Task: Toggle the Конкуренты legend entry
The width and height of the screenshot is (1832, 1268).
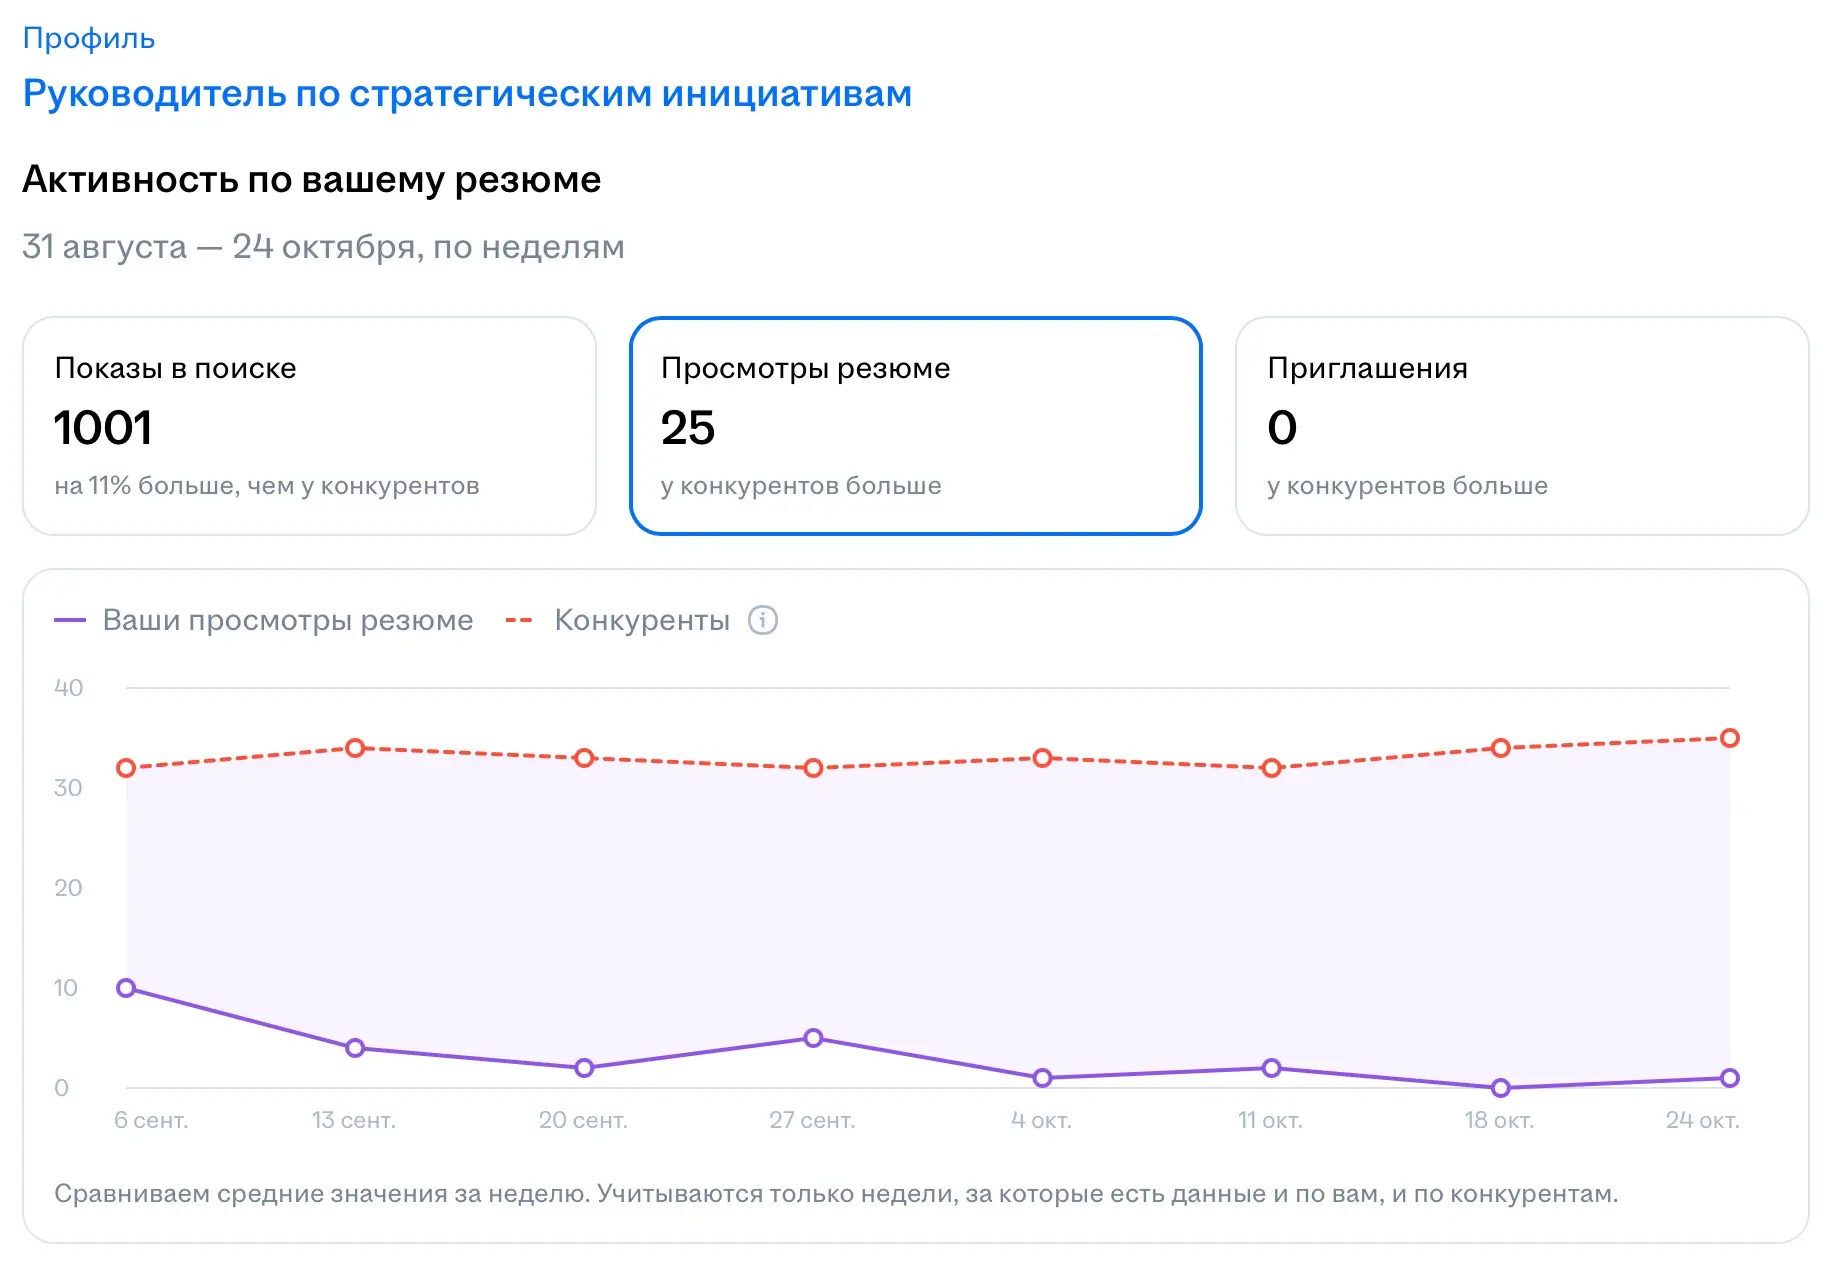Action: (x=618, y=620)
